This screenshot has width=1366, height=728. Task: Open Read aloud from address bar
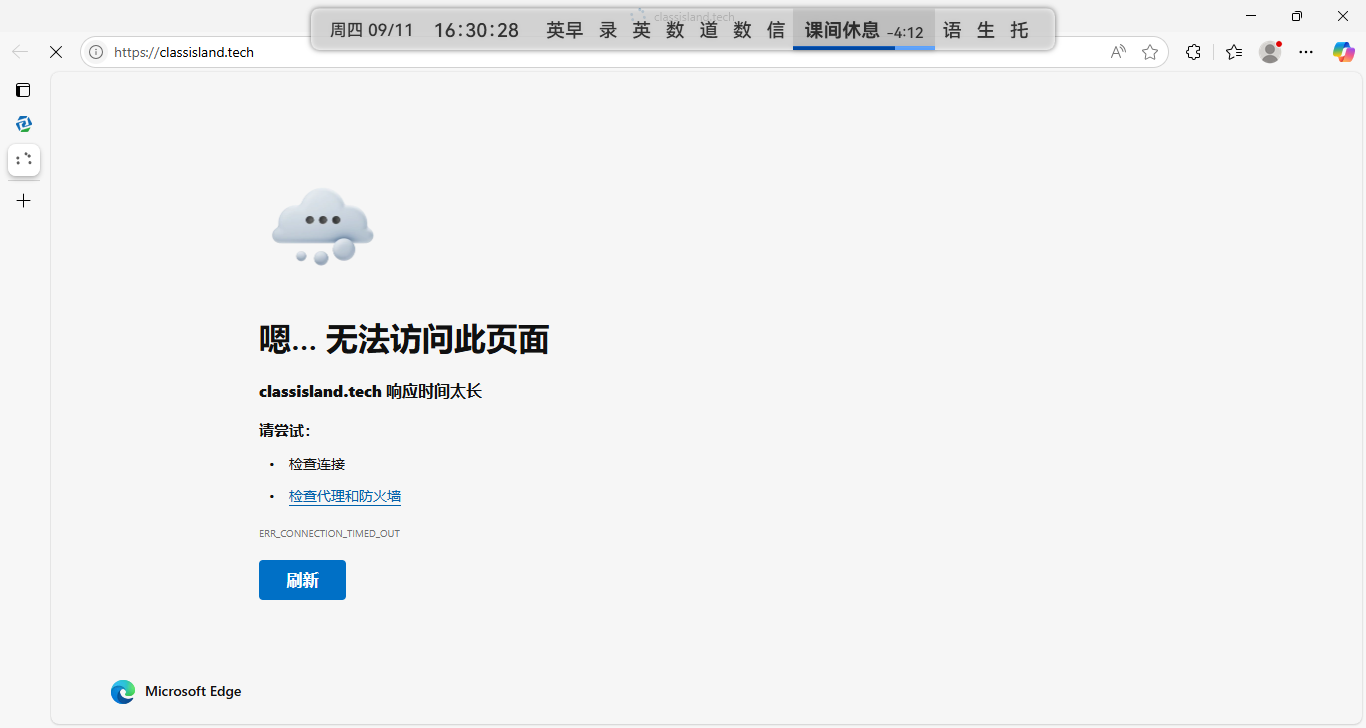click(x=1118, y=52)
